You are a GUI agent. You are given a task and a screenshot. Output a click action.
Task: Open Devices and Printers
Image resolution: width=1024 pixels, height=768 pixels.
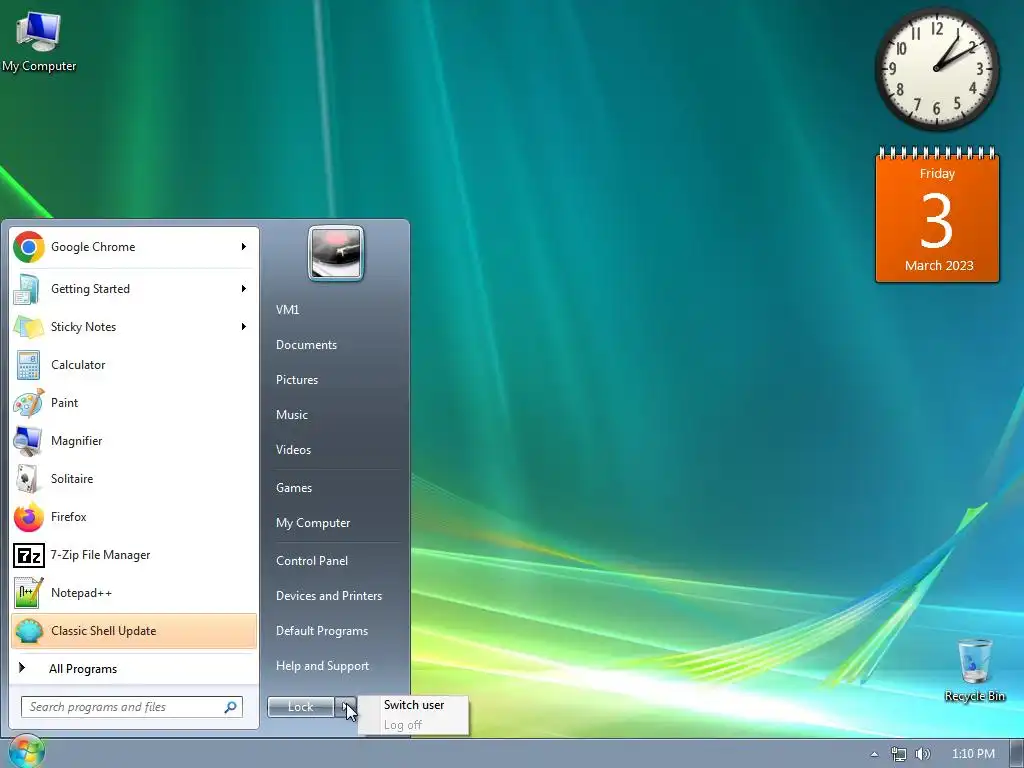coord(328,596)
